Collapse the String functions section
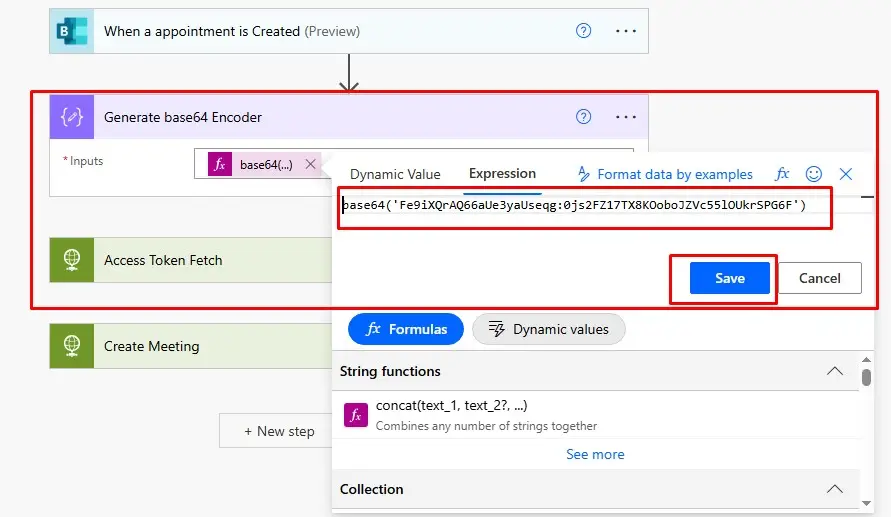This screenshot has height=517, width=891. point(834,371)
